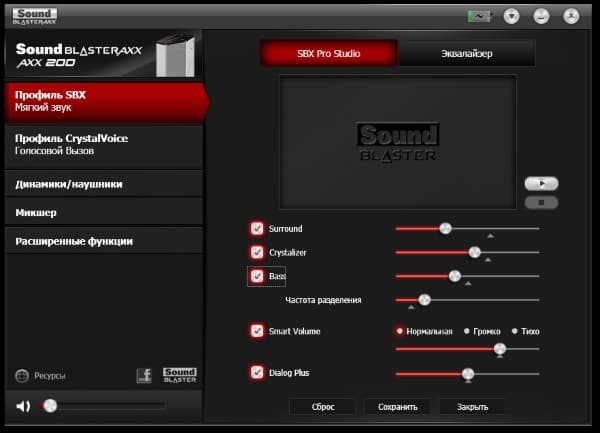Screen dimensions: 600x433
Task: Click the Частота разделения default marker triangle
Action: pyautogui.click(x=411, y=307)
